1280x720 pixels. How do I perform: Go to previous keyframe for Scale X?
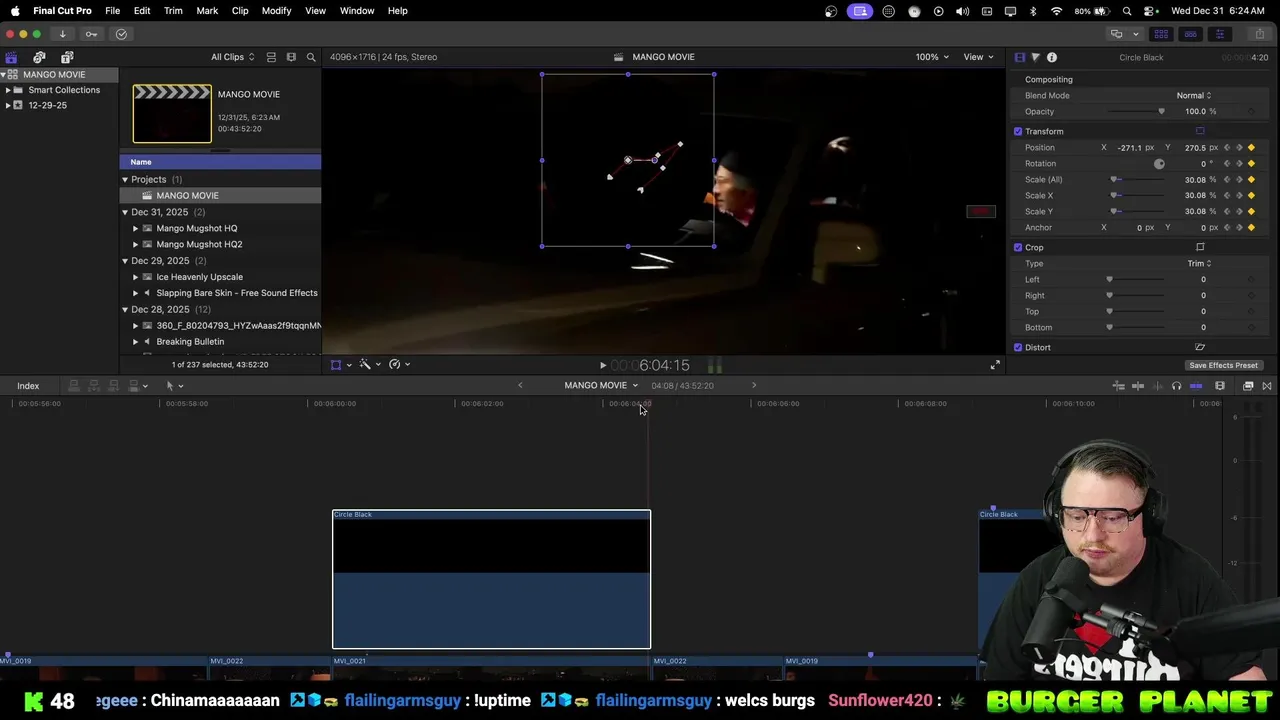1227,195
